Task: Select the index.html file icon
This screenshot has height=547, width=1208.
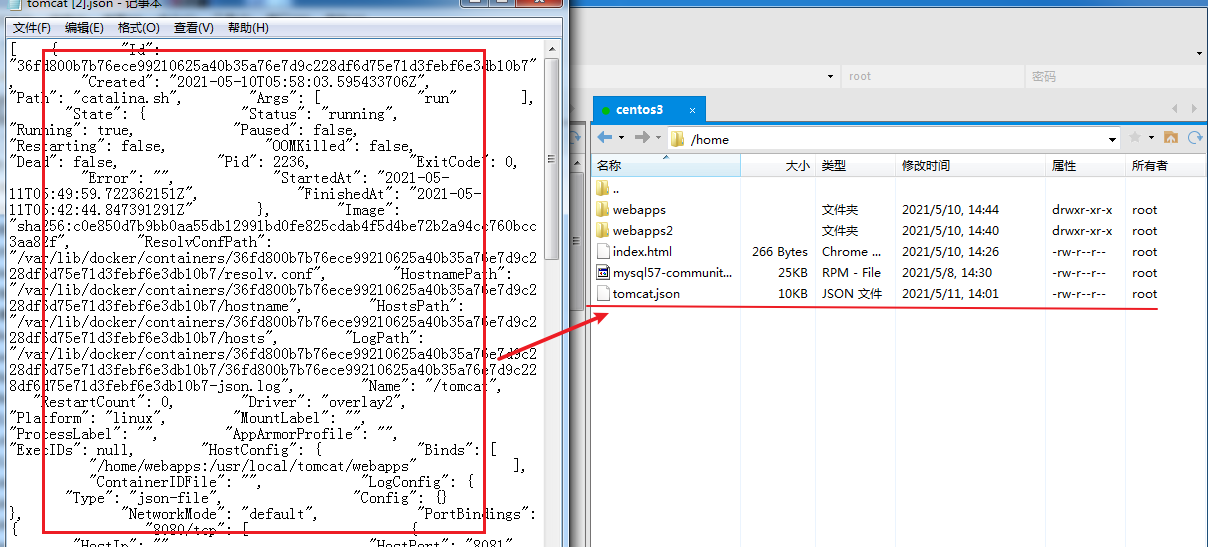Action: pos(602,251)
